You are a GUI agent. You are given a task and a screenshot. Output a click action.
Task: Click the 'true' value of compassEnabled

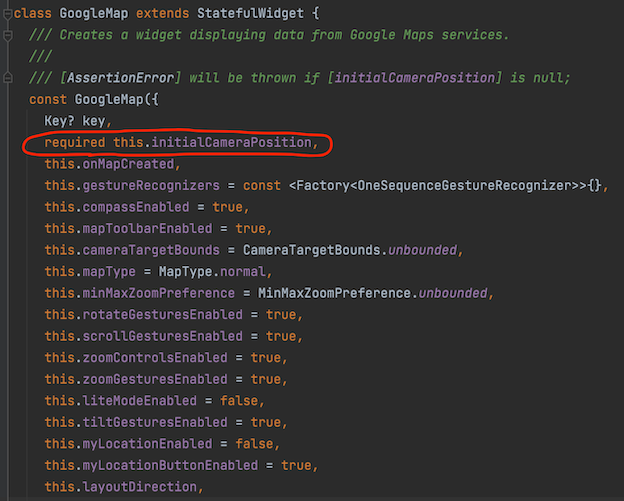(x=227, y=207)
